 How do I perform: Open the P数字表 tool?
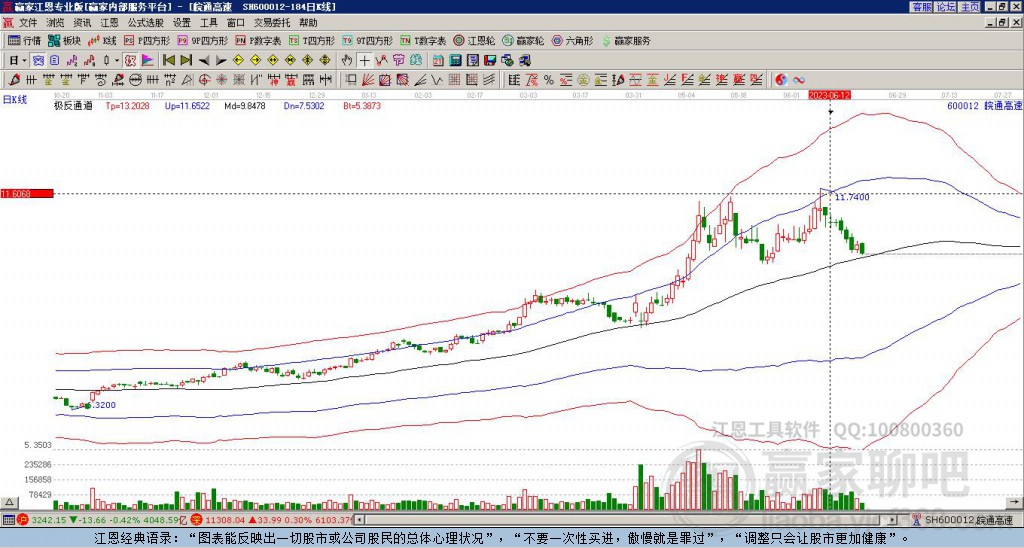pyautogui.click(x=258, y=40)
